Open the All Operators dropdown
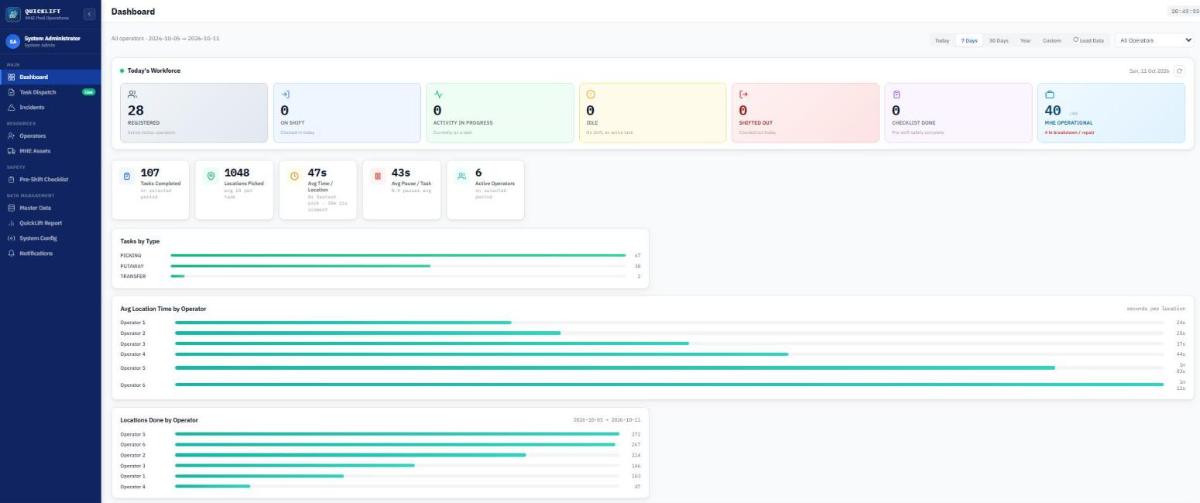This screenshot has width=1200, height=503. point(1155,40)
